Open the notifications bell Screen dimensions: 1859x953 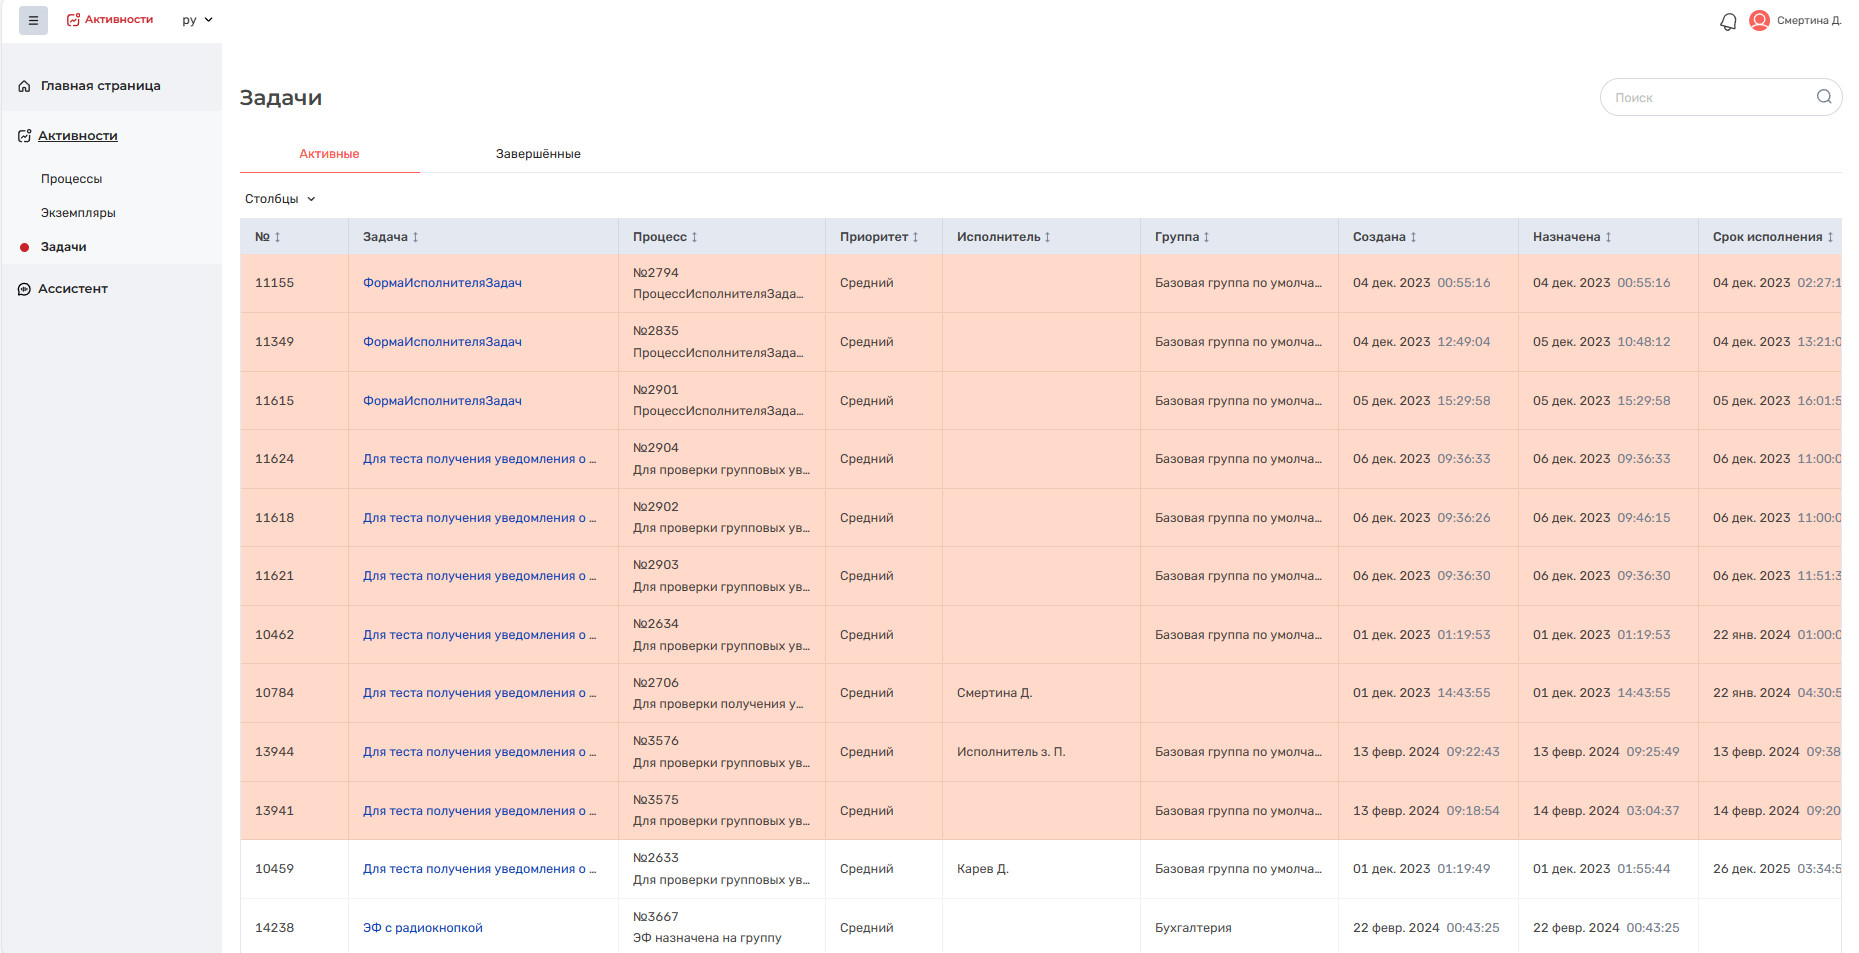tap(1728, 21)
